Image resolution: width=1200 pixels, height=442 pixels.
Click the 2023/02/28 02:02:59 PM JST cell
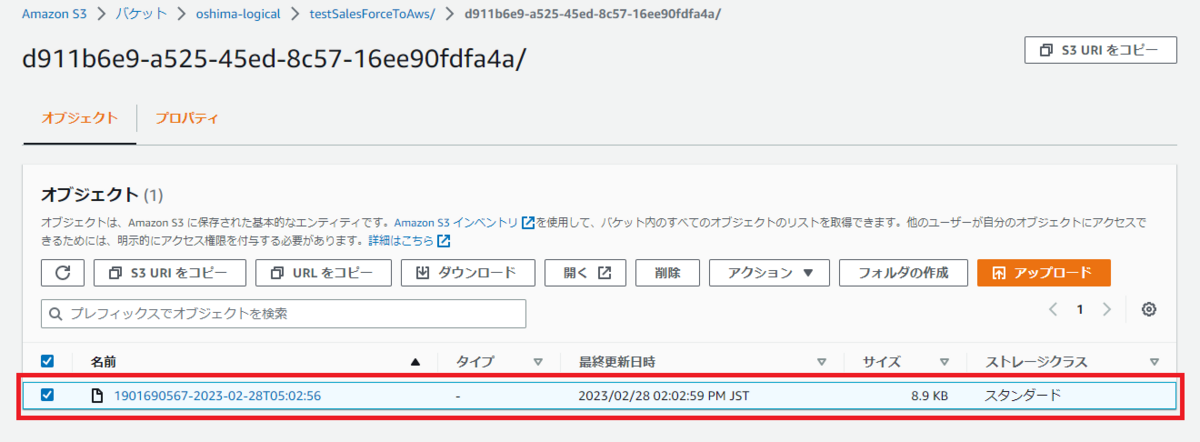coord(664,396)
